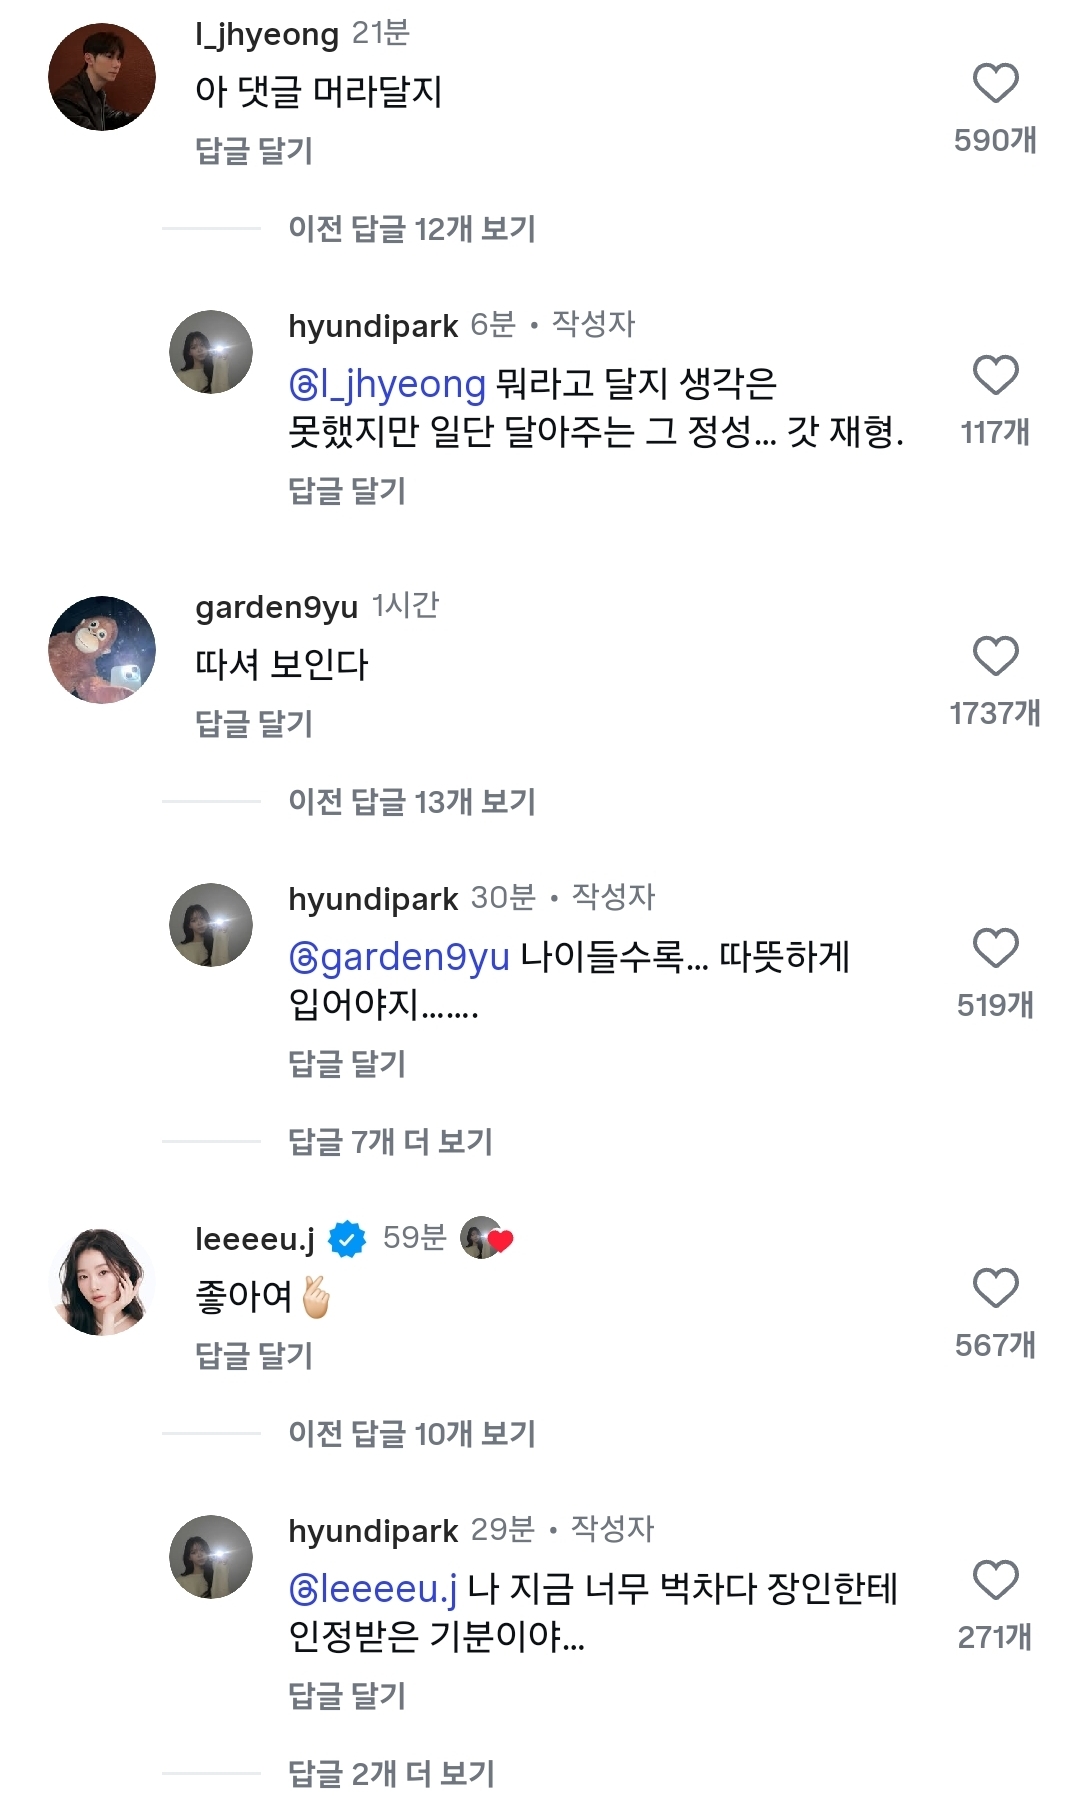This screenshot has height=1796, width=1080.
Task: Tap heart icon on leeeeu.j's comment
Action: point(995,1289)
